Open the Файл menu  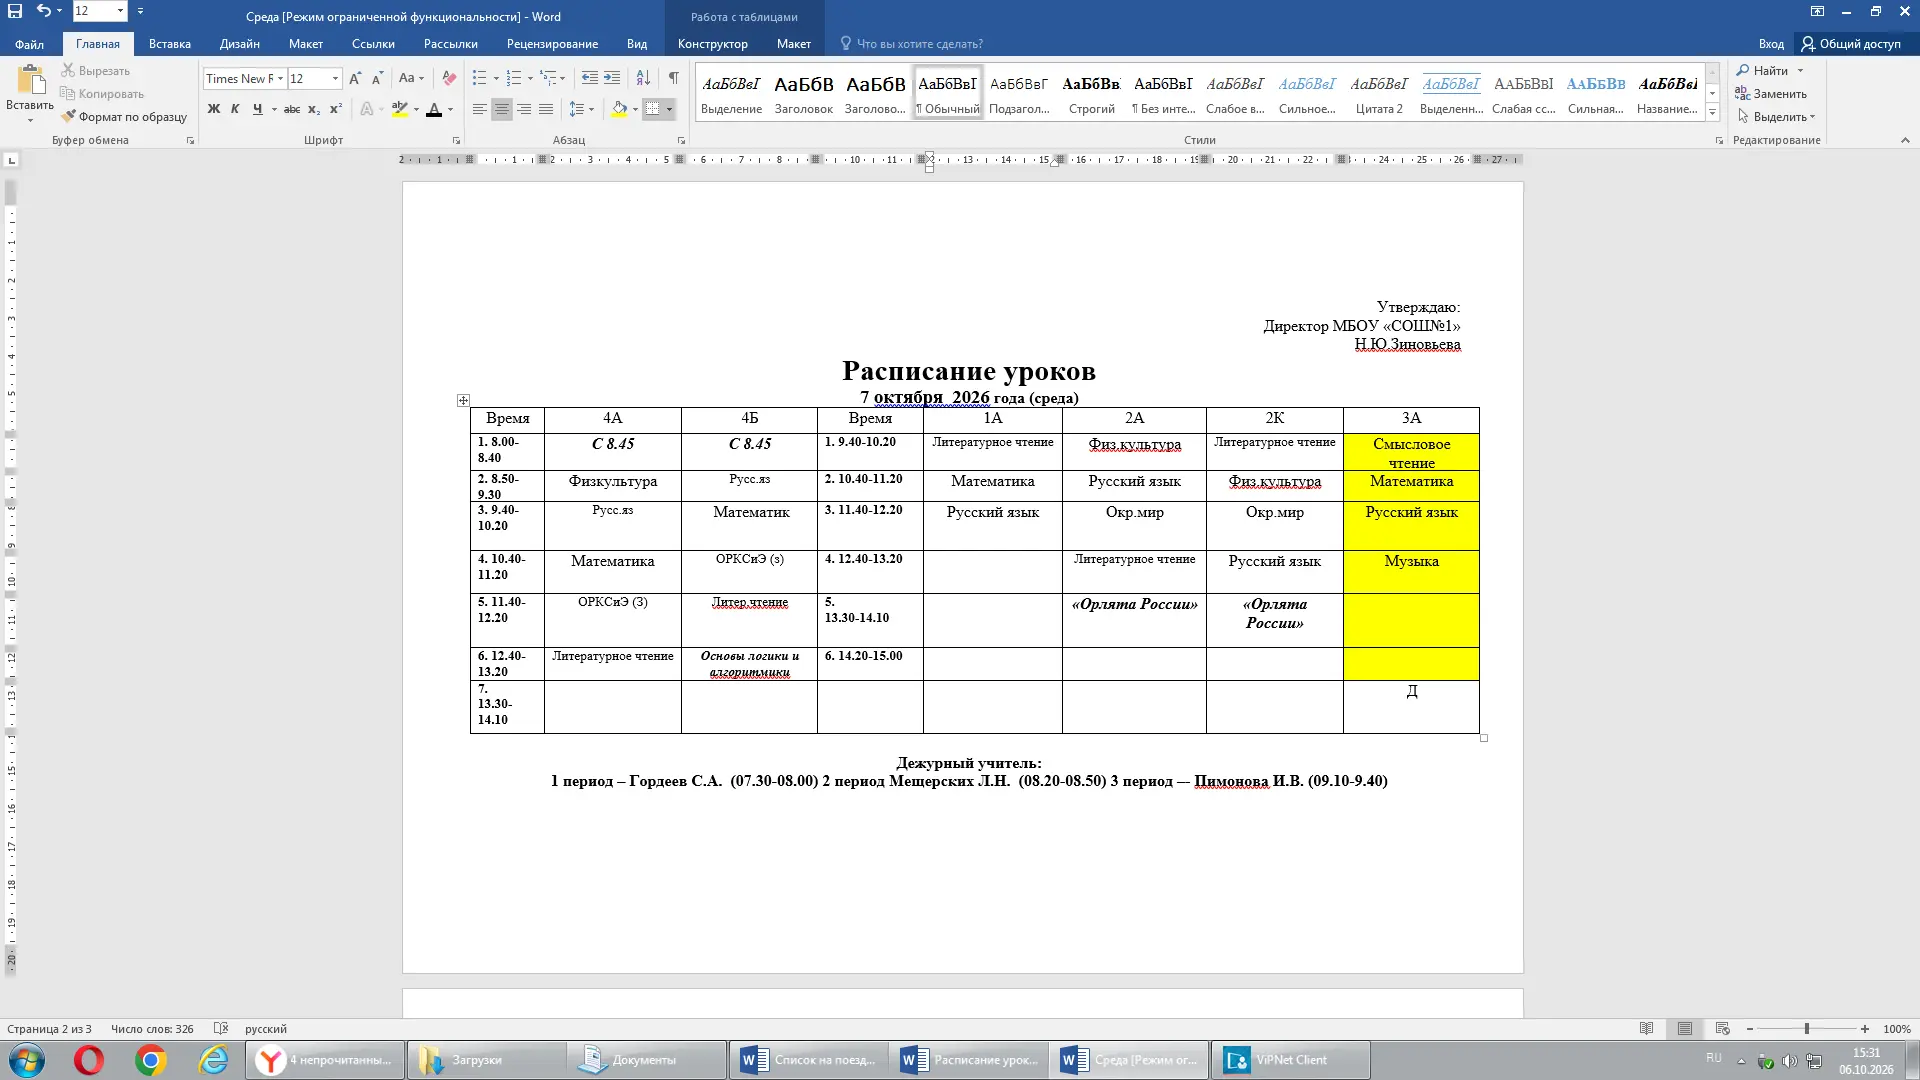tap(29, 44)
